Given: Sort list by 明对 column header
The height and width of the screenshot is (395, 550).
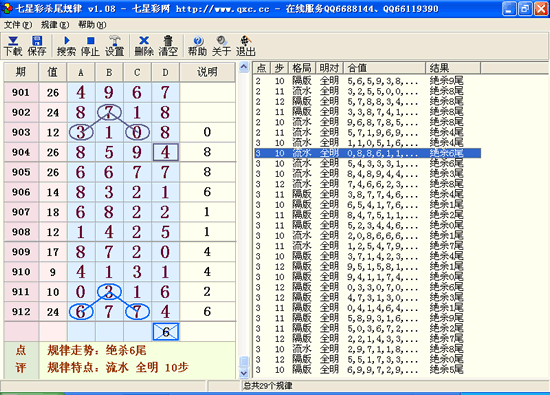Looking at the screenshot, I should coord(329,68).
